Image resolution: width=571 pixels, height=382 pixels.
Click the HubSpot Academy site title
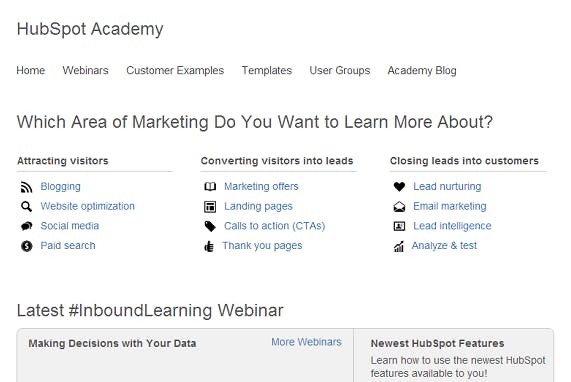(x=90, y=29)
